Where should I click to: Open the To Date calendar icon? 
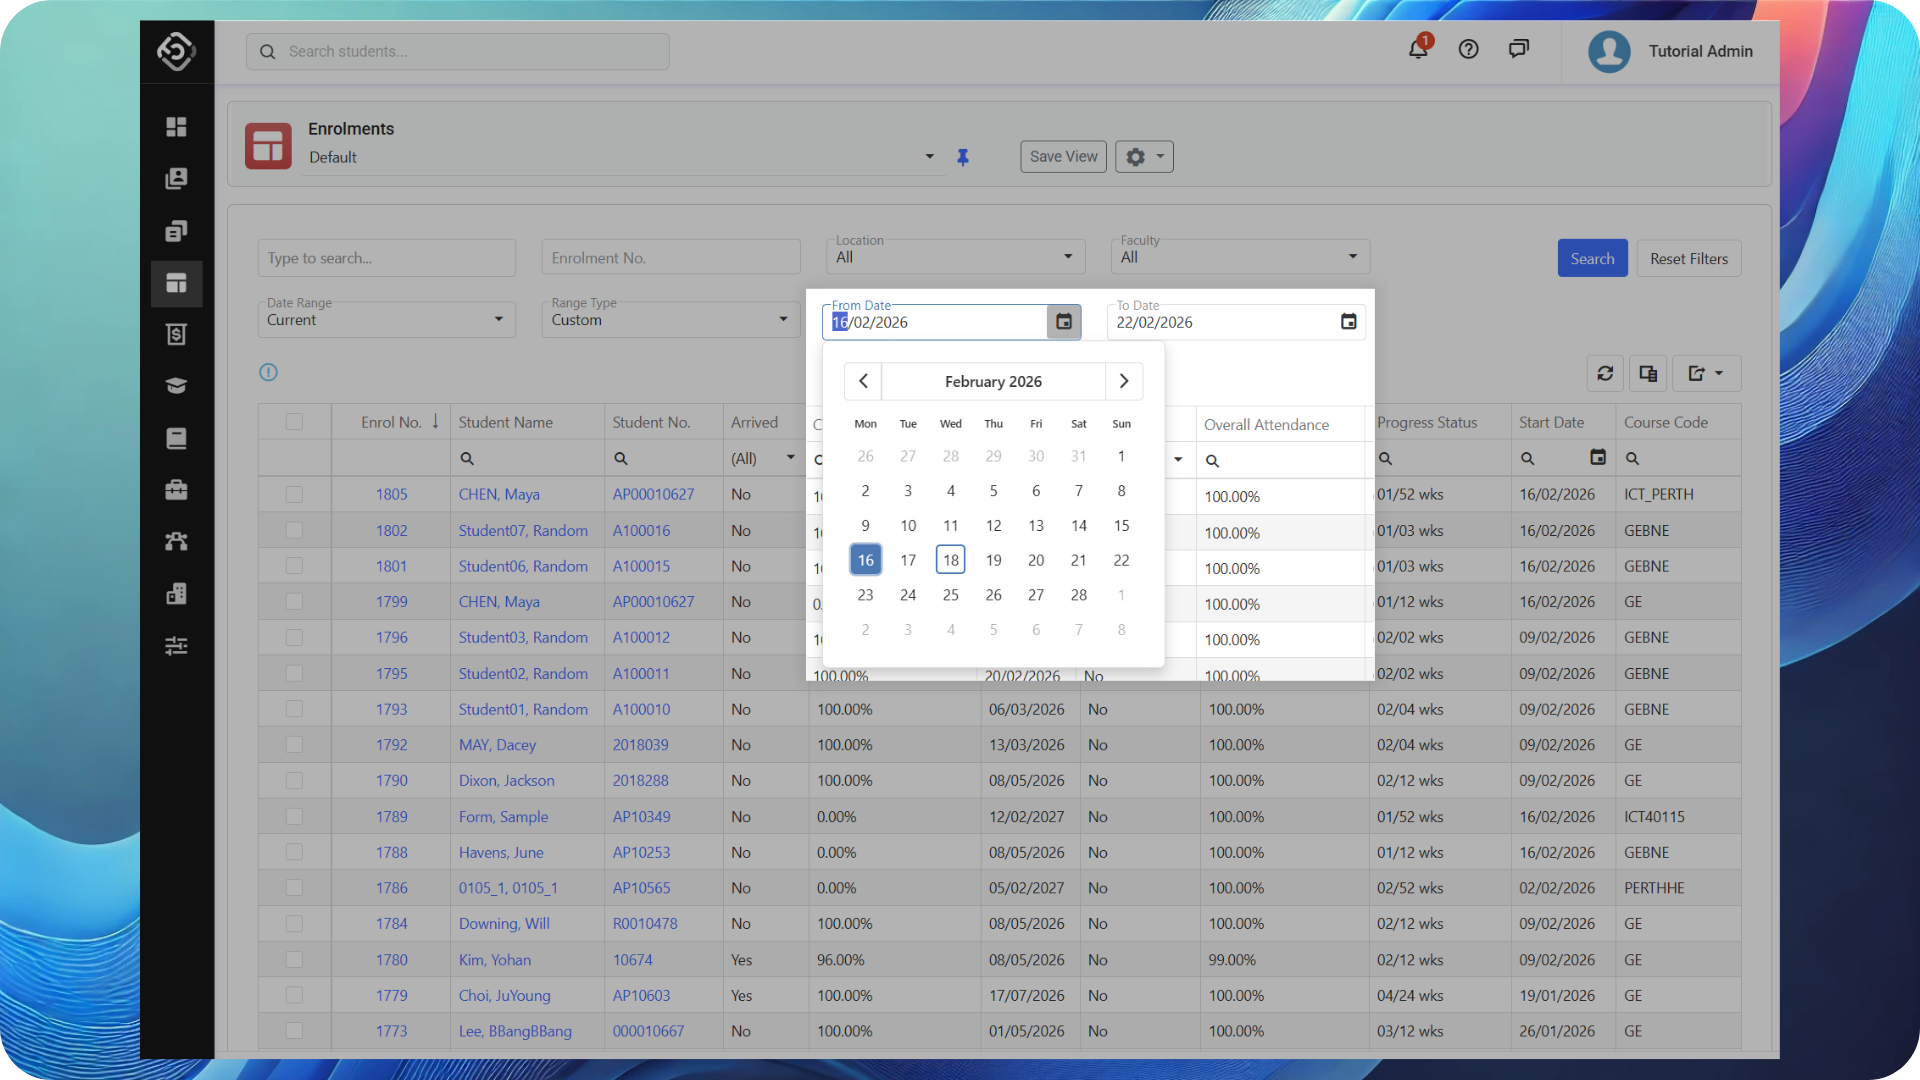(x=1348, y=322)
